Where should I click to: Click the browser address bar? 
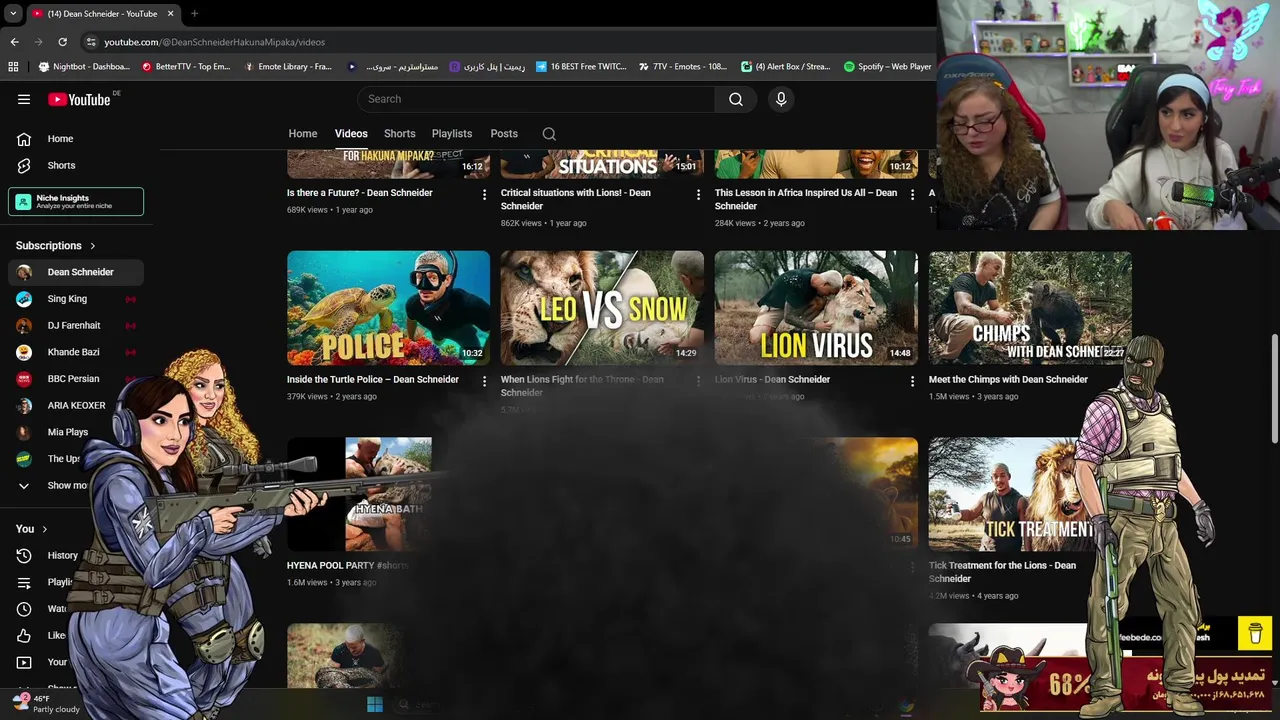coord(500,42)
